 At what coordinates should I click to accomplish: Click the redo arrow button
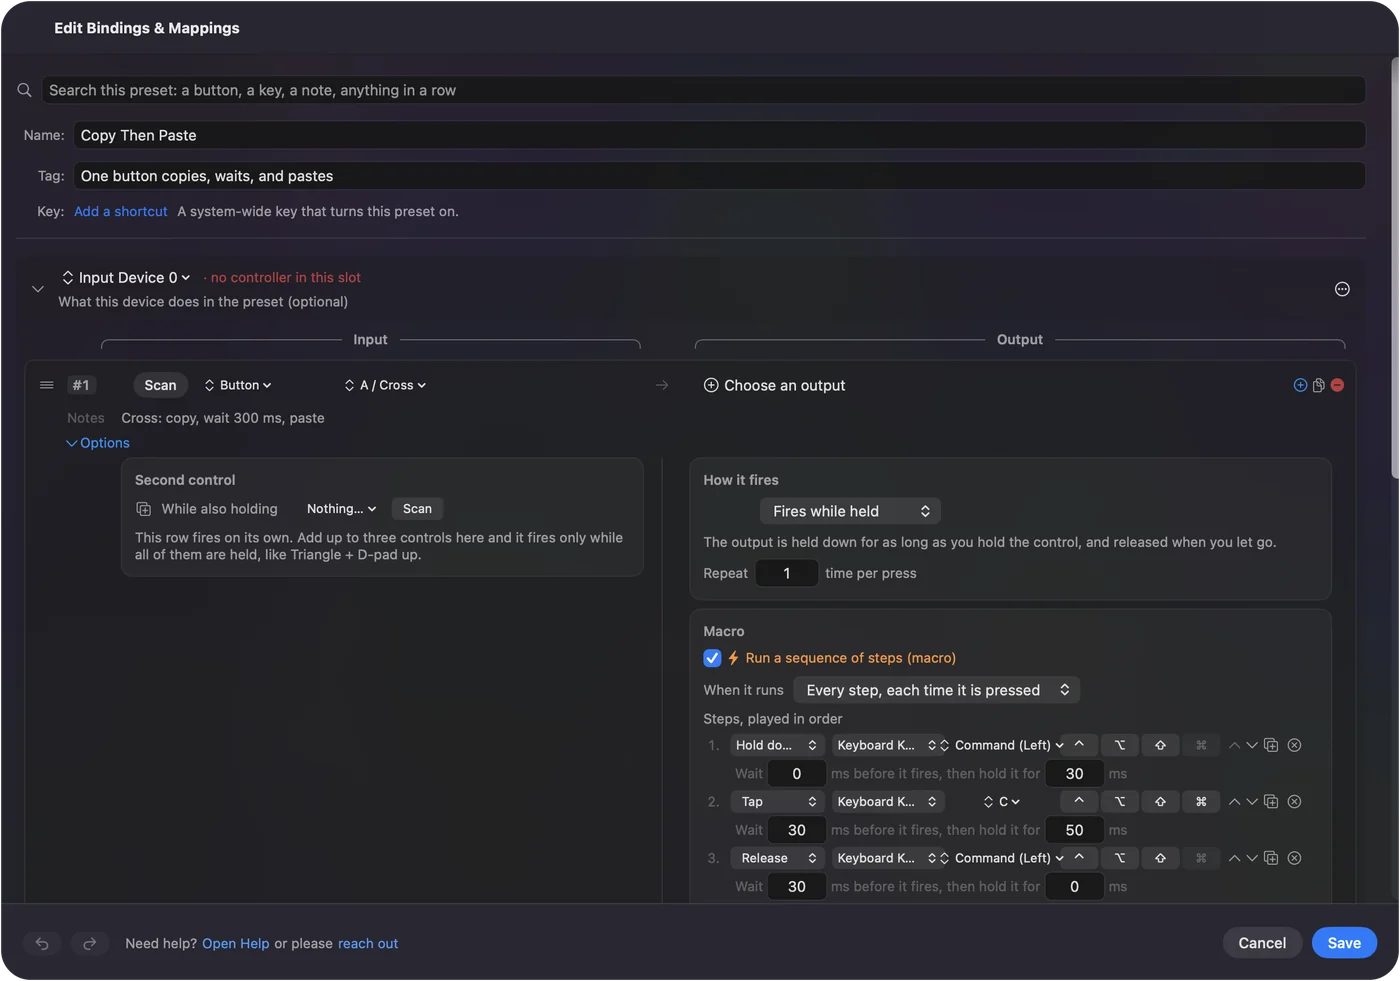[89, 943]
